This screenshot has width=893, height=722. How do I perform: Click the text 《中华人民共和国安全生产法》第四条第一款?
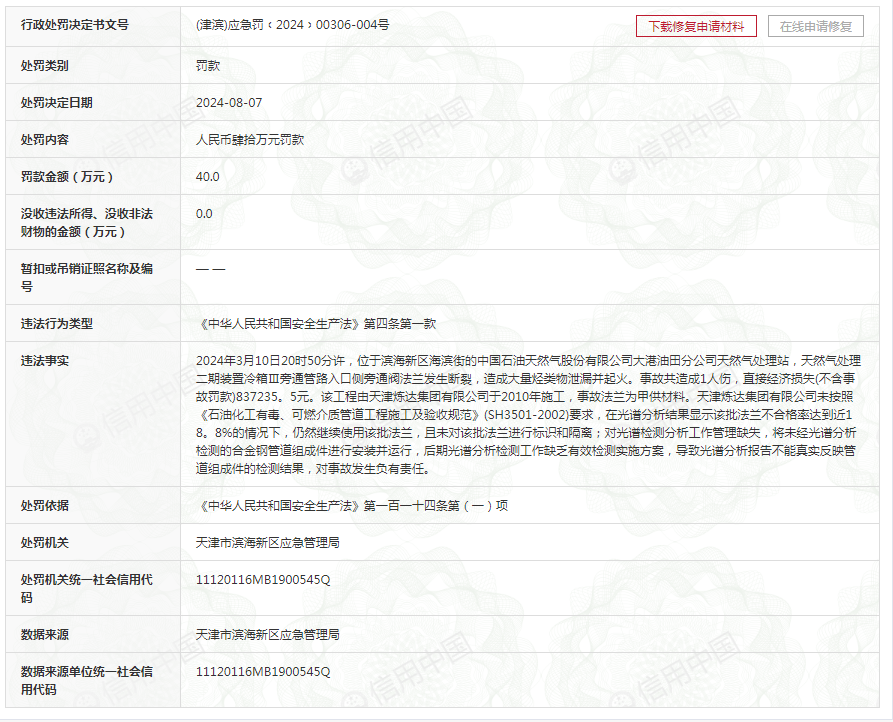(316, 323)
